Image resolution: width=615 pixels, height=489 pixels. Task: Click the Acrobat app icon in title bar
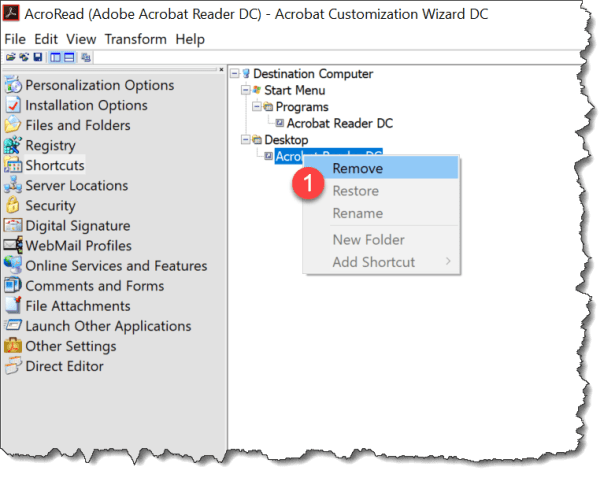[x=11, y=14]
